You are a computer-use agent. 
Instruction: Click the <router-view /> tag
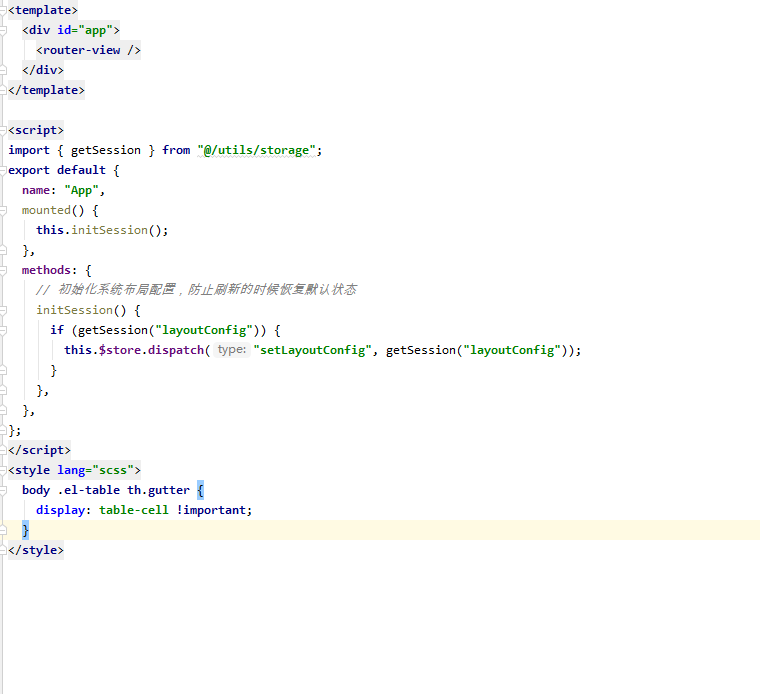[88, 50]
